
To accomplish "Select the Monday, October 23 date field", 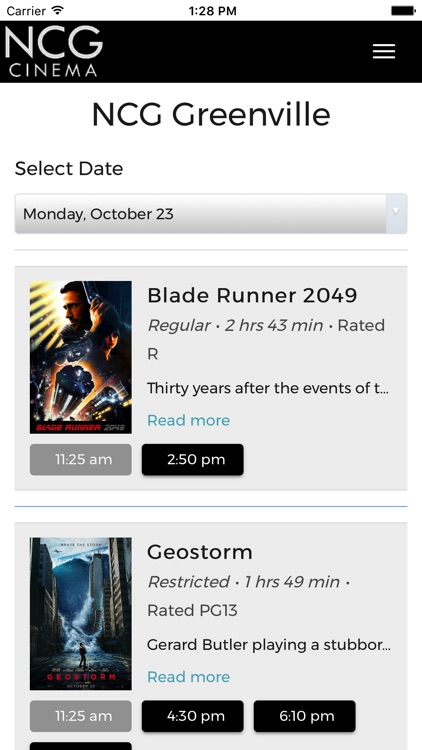I will click(211, 213).
